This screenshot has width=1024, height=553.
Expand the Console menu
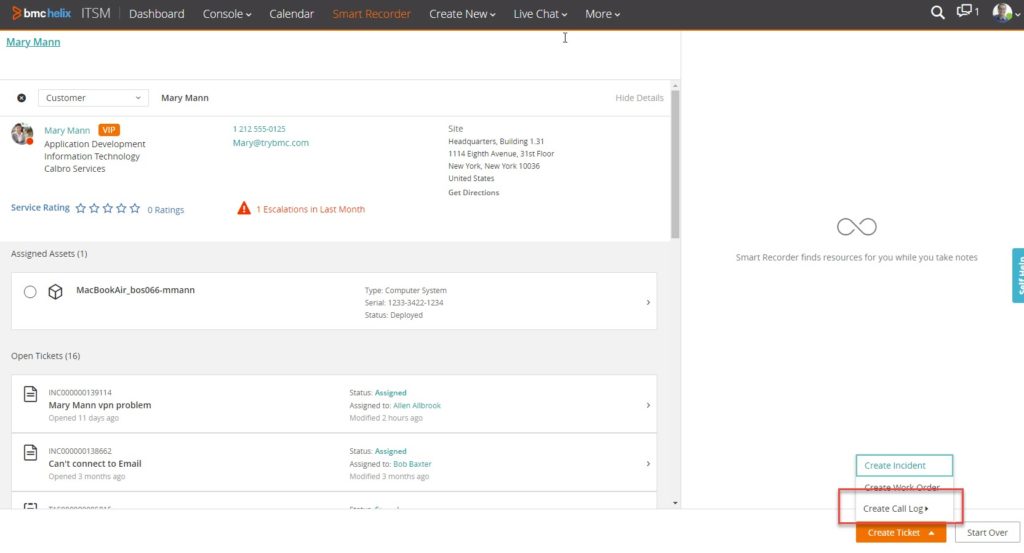pyautogui.click(x=227, y=14)
